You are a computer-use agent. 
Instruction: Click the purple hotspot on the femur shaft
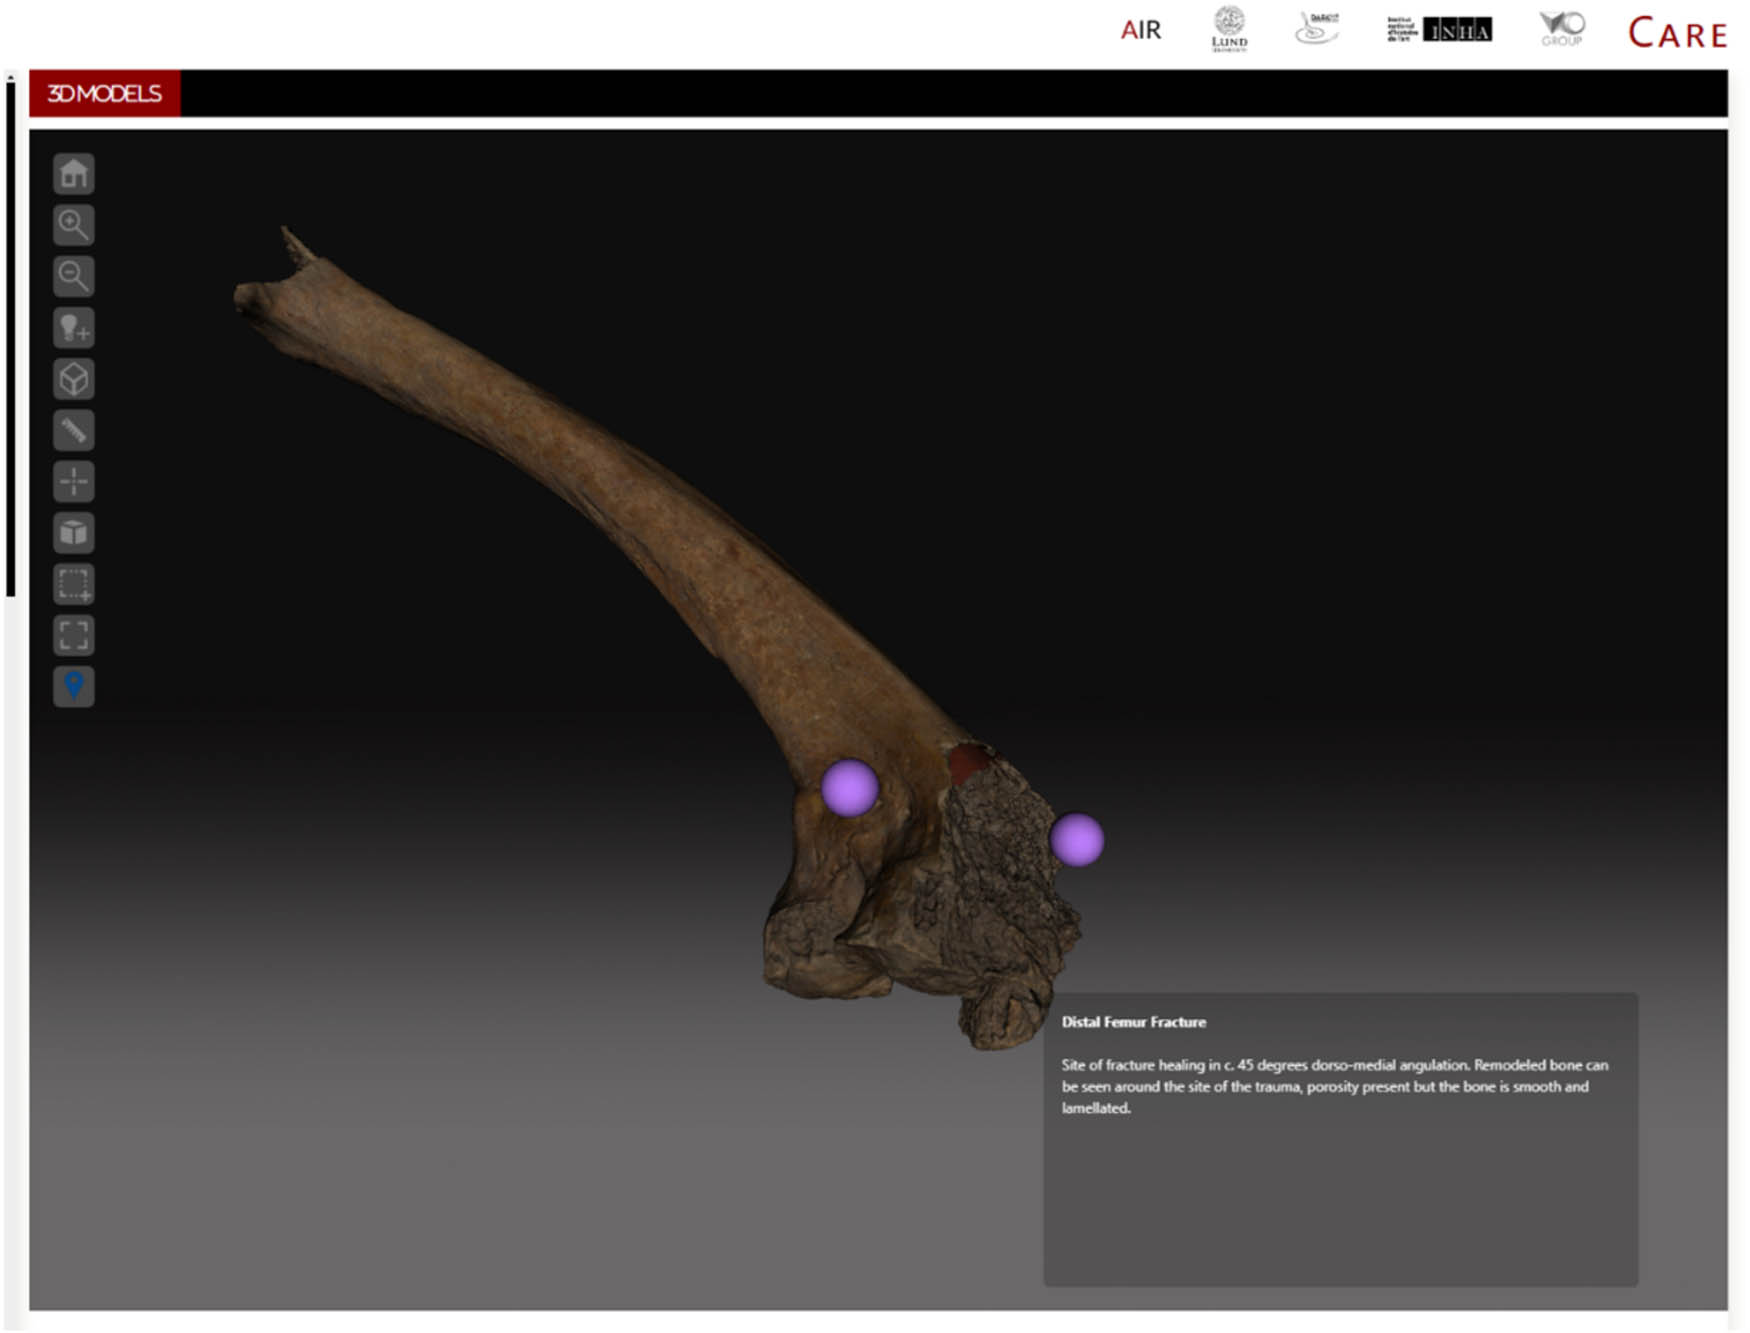[x=849, y=787]
